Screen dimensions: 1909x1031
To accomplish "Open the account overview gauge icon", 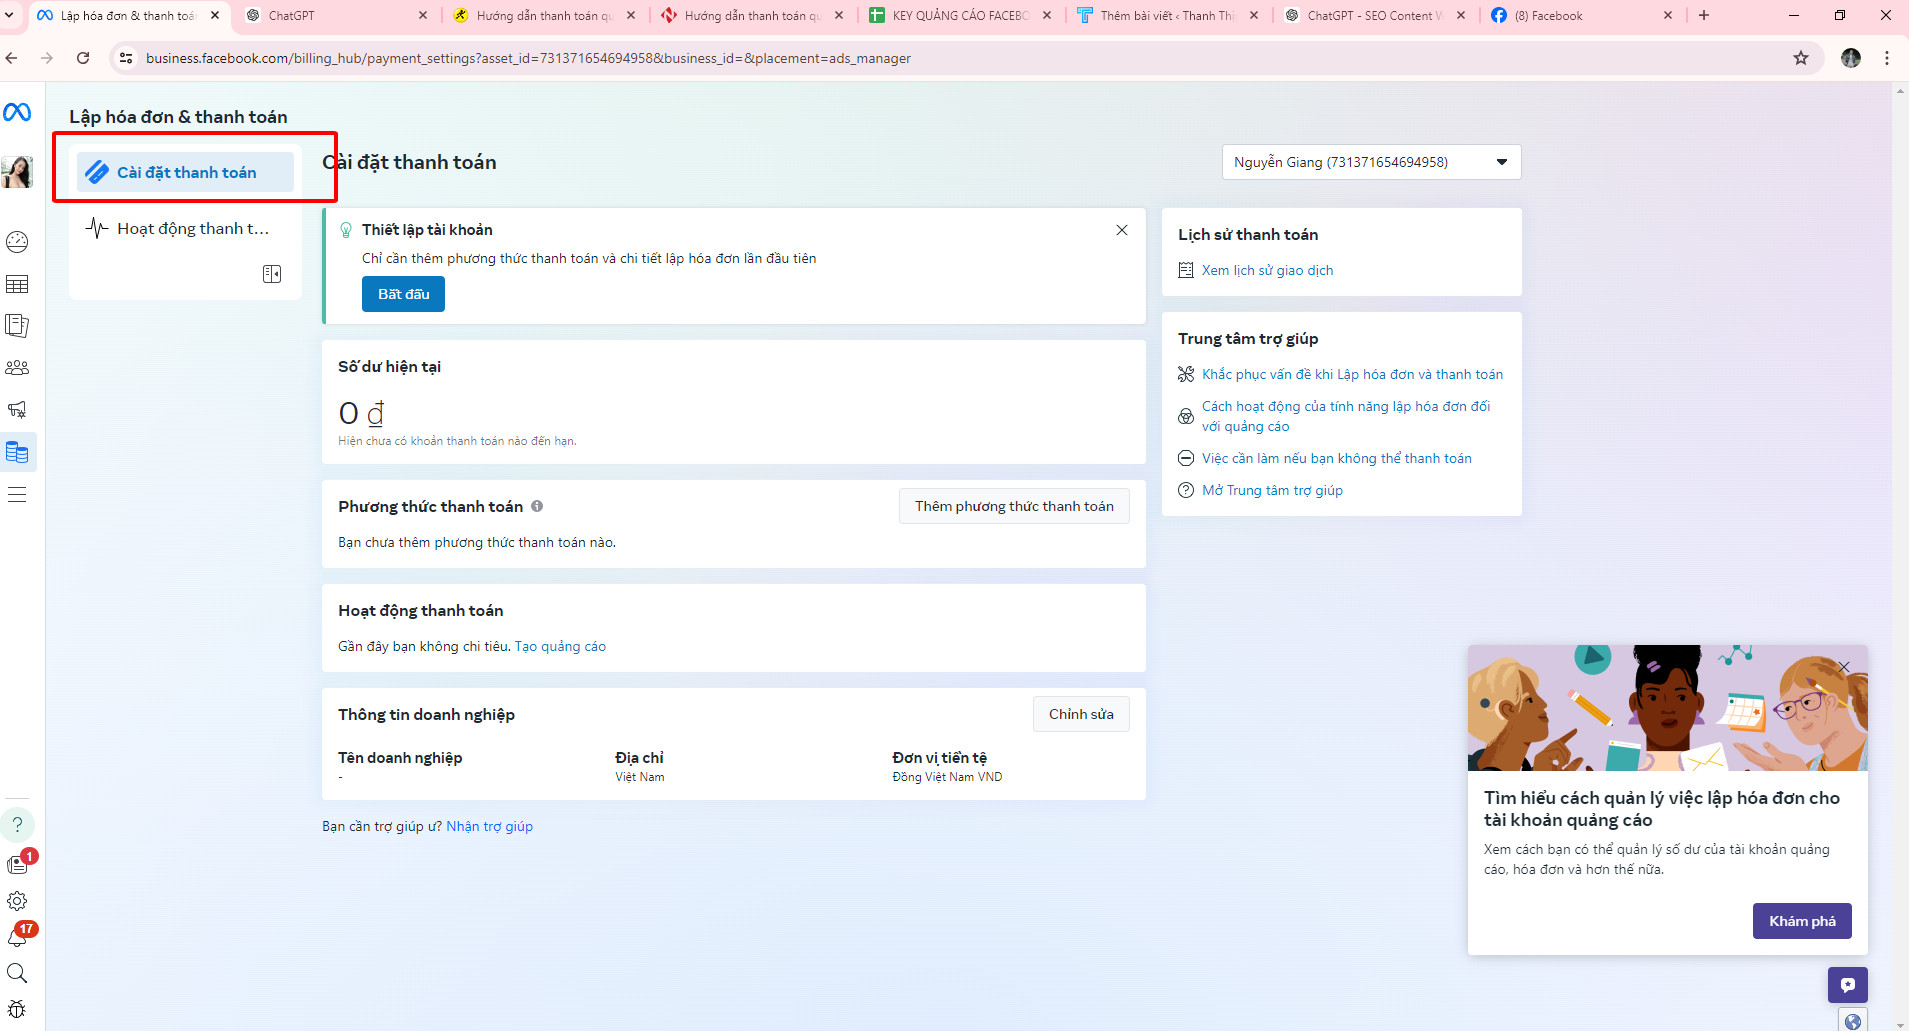I will click(17, 242).
